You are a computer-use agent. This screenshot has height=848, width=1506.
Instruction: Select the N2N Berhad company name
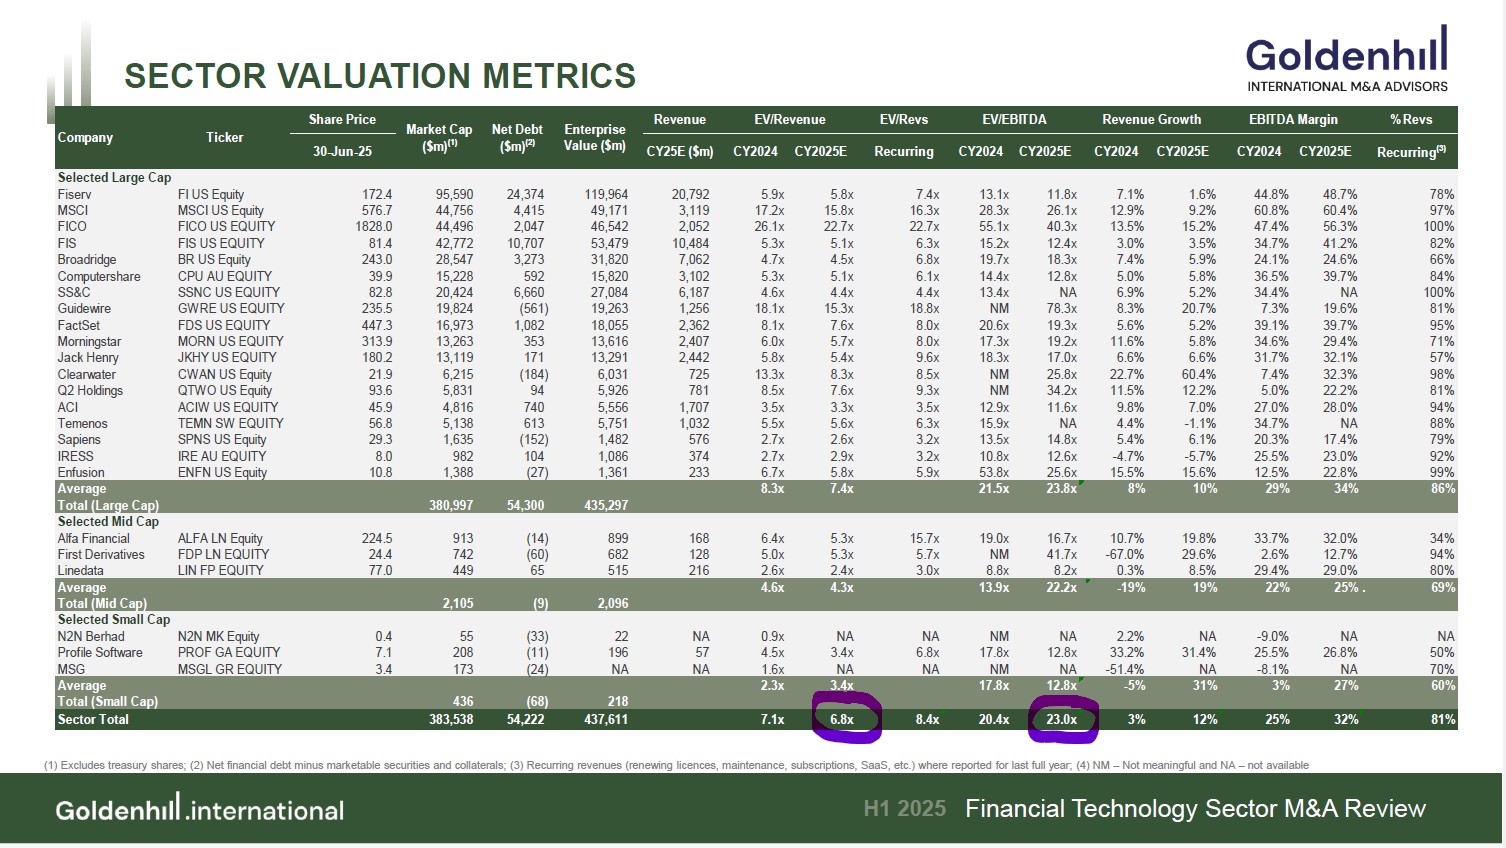click(x=91, y=636)
